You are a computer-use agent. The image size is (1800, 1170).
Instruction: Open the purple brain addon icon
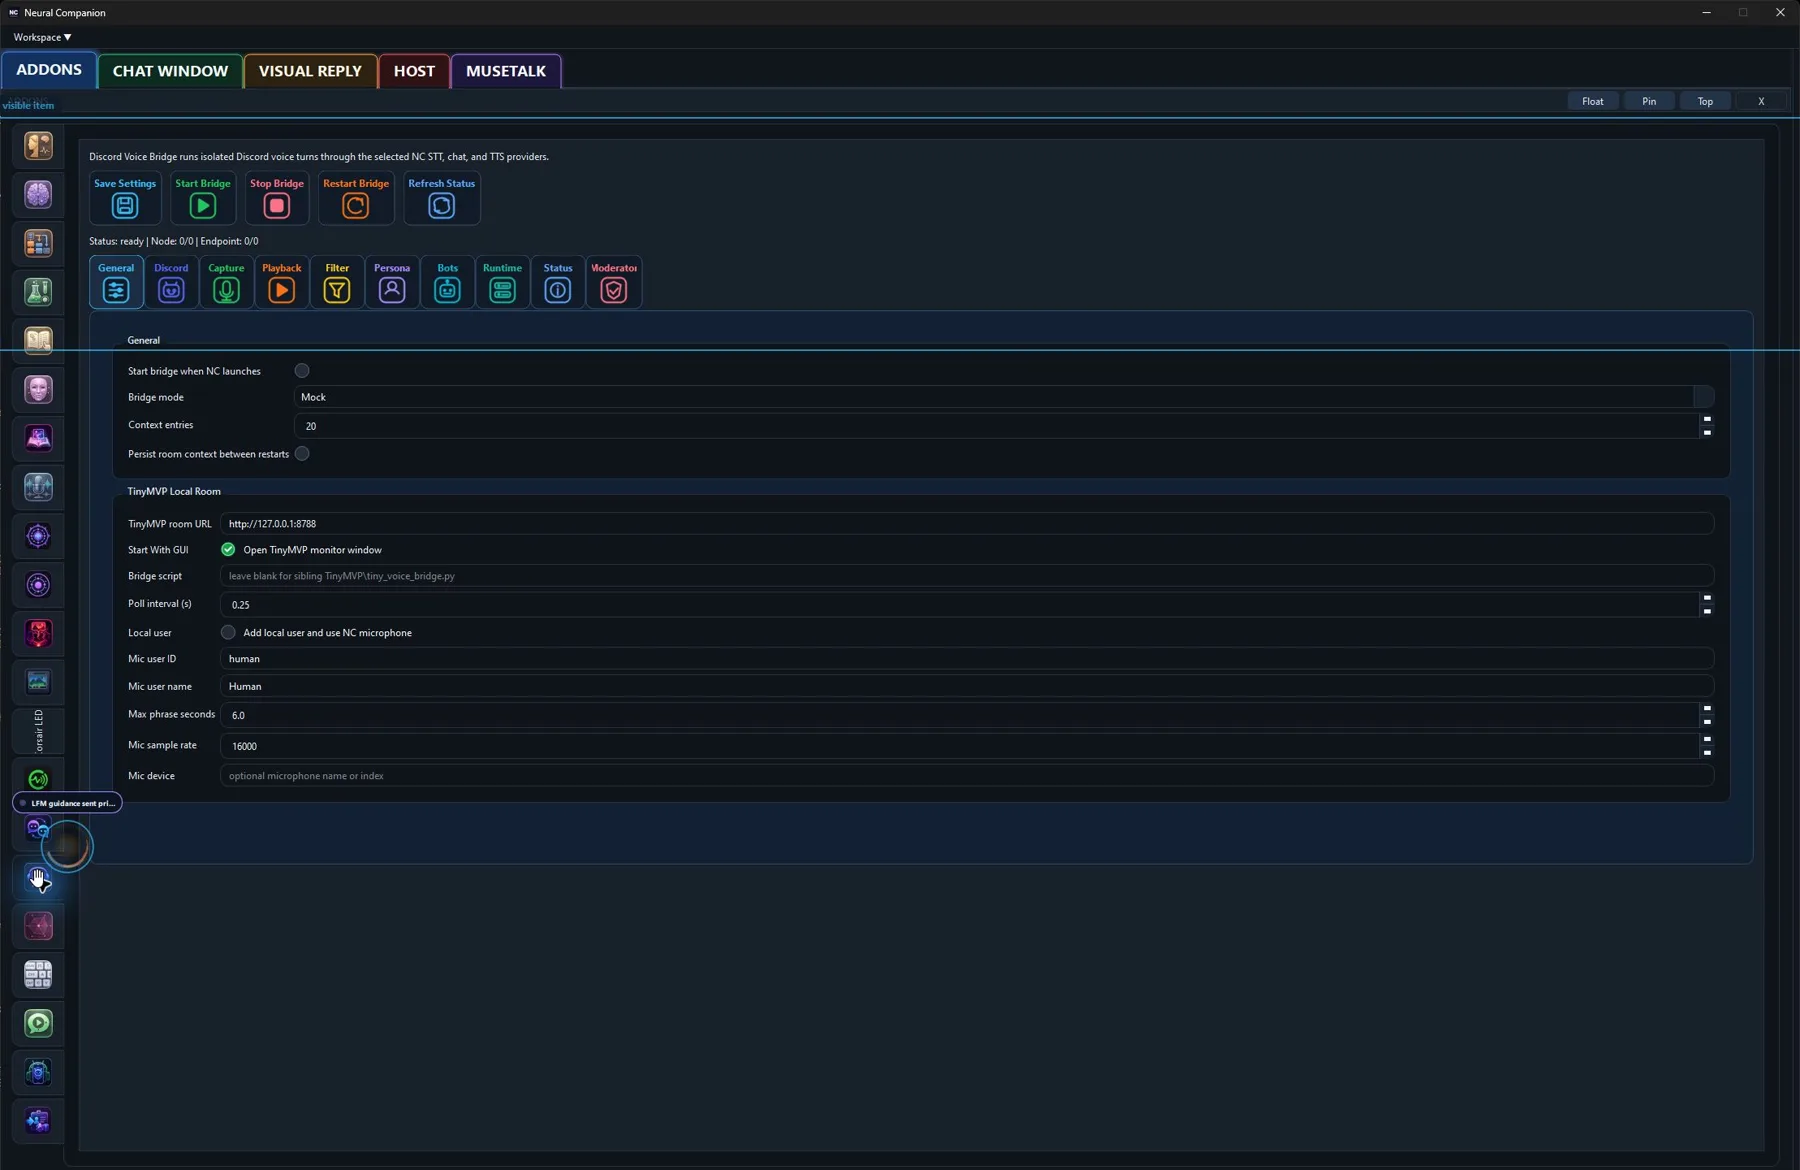[38, 195]
